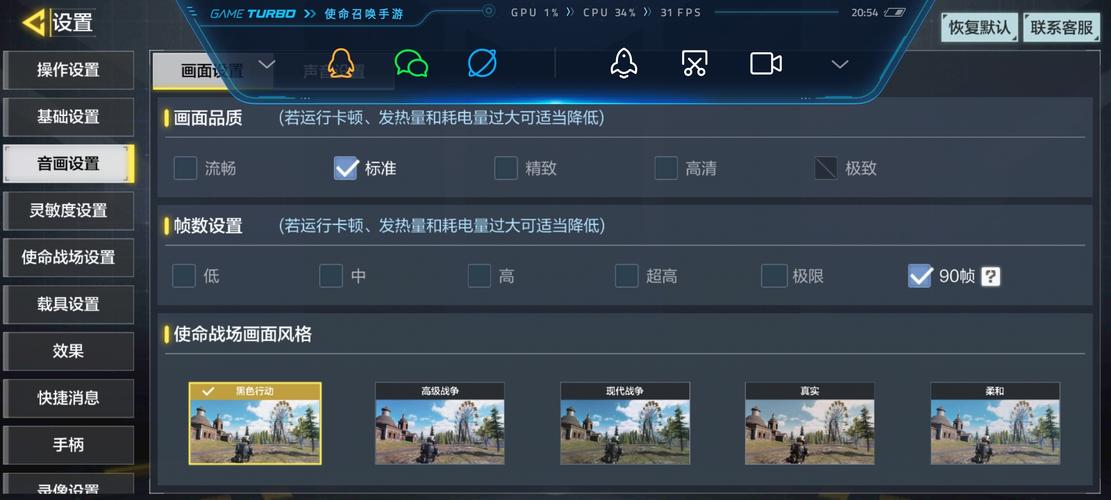Set frame rate to 极限
Image resolution: width=1111 pixels, height=500 pixels.
[774, 276]
